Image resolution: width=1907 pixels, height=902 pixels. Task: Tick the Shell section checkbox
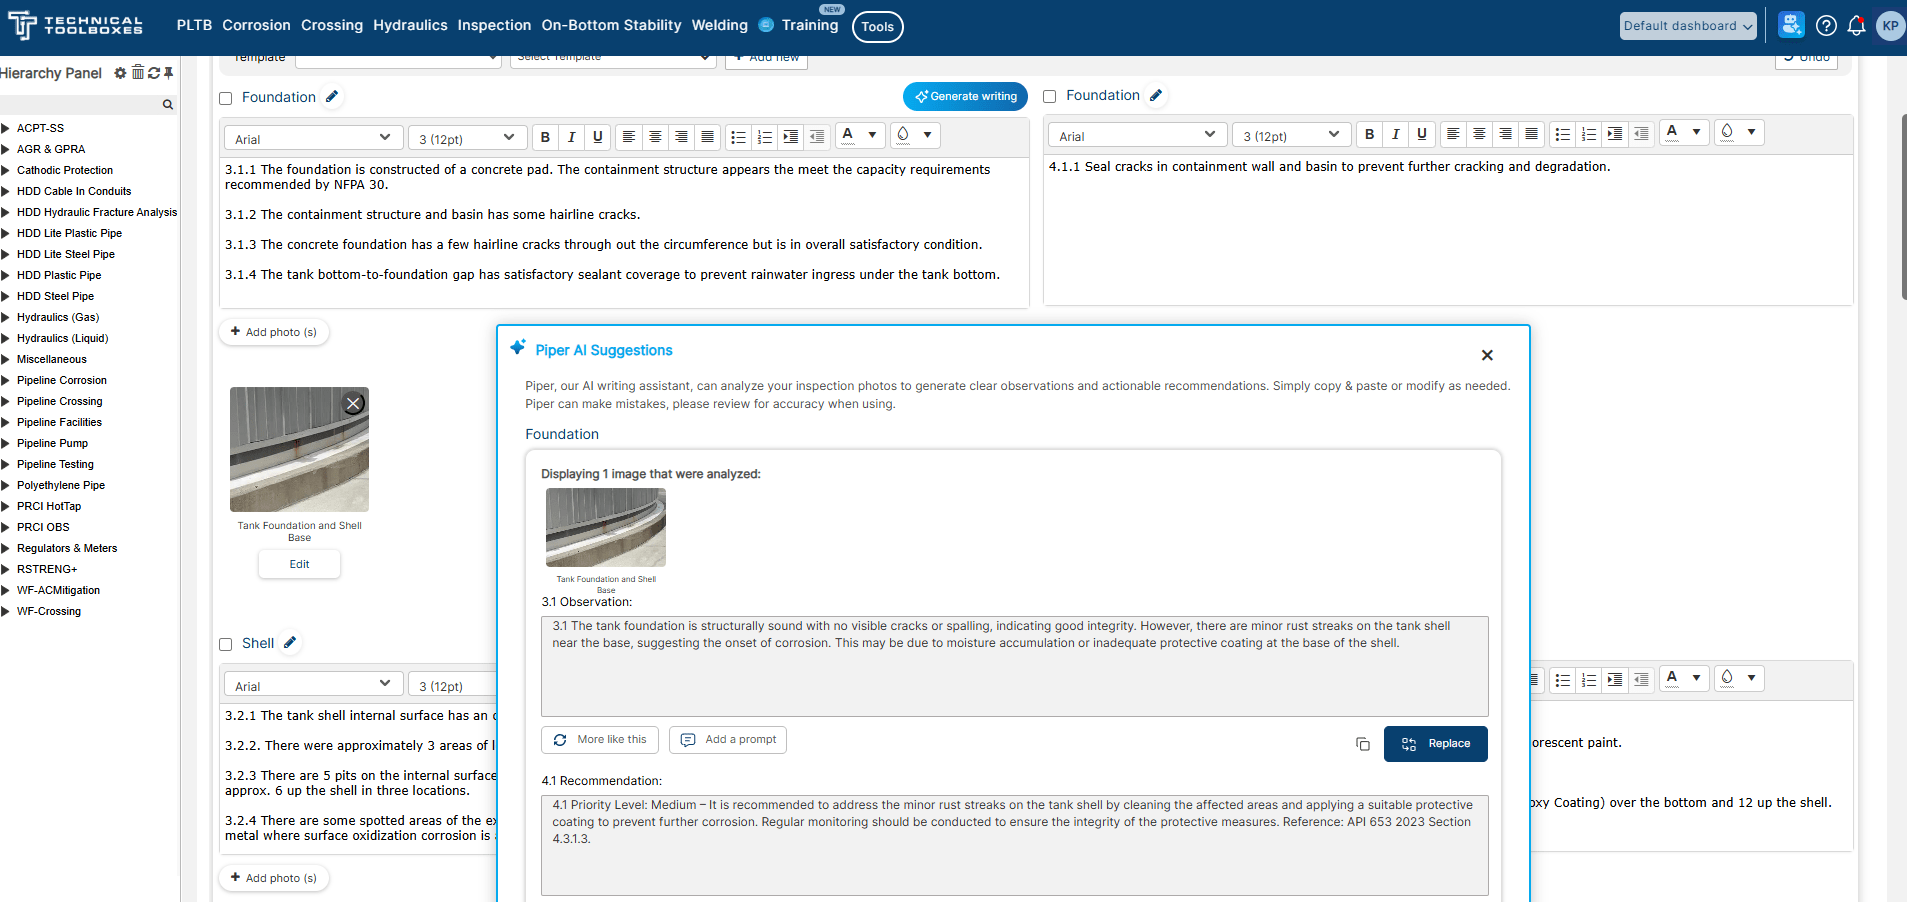click(226, 644)
